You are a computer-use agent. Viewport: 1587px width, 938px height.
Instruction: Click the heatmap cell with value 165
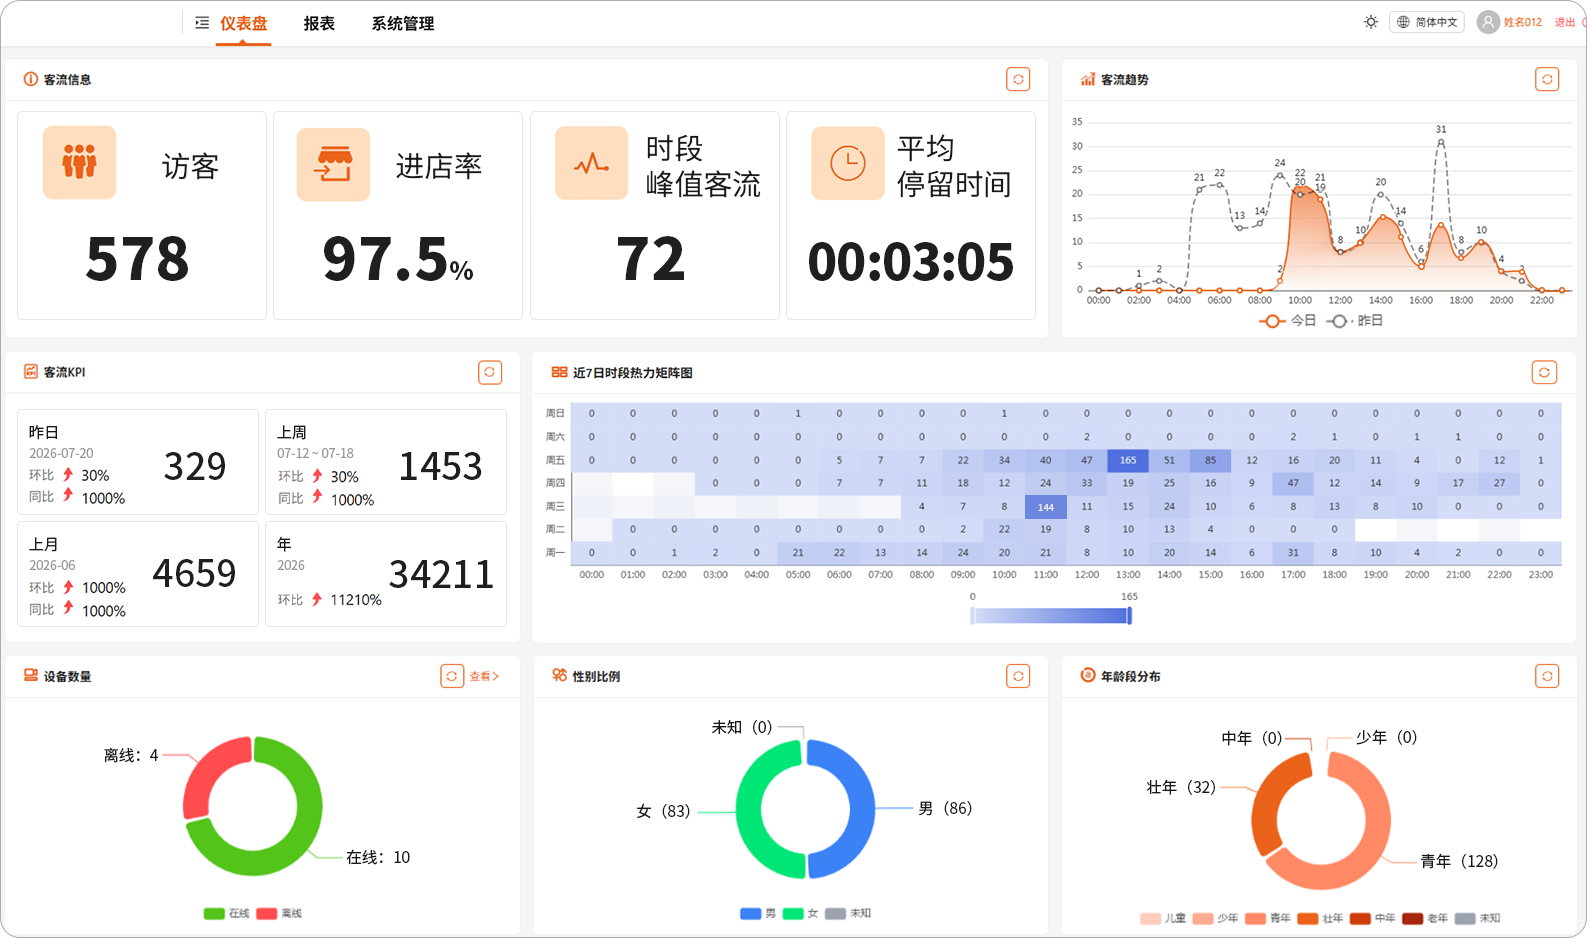point(1128,460)
